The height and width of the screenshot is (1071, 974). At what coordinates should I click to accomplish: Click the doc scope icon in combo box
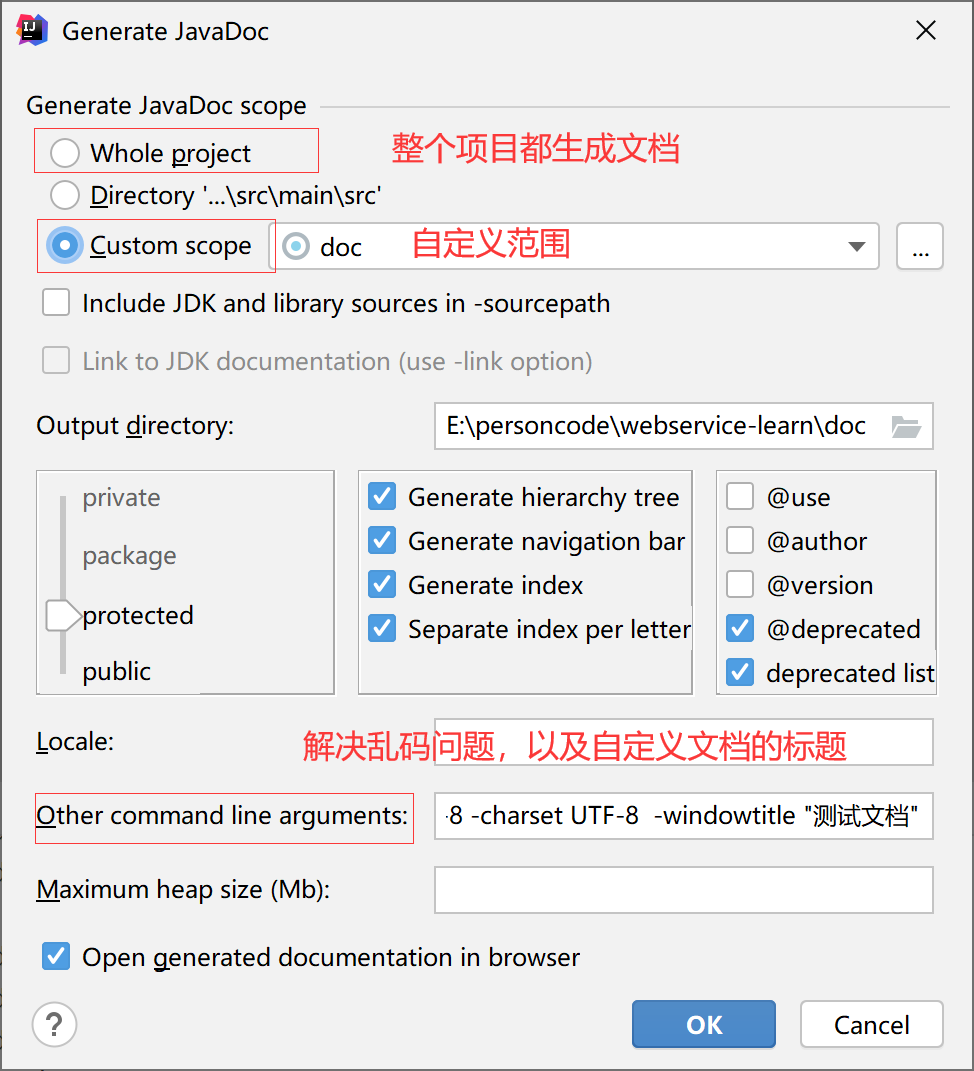296,246
